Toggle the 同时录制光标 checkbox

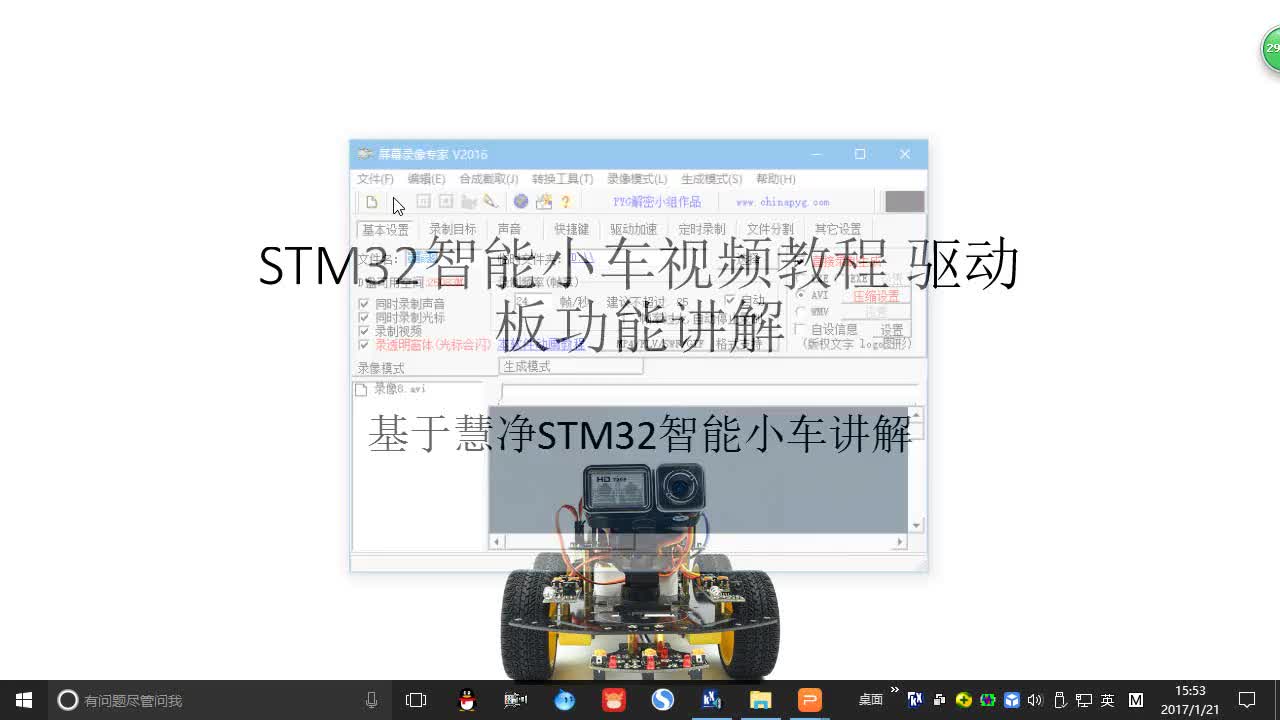pos(364,317)
